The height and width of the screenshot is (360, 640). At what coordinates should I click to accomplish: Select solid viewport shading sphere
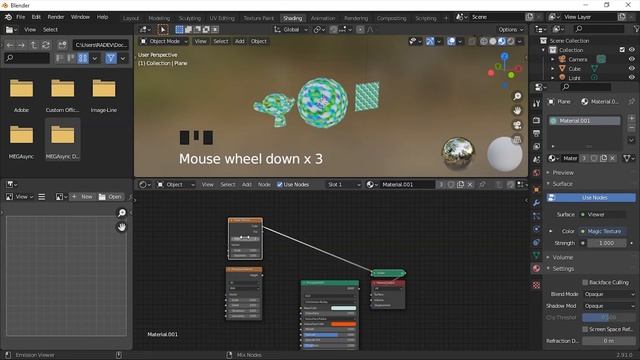click(493, 41)
